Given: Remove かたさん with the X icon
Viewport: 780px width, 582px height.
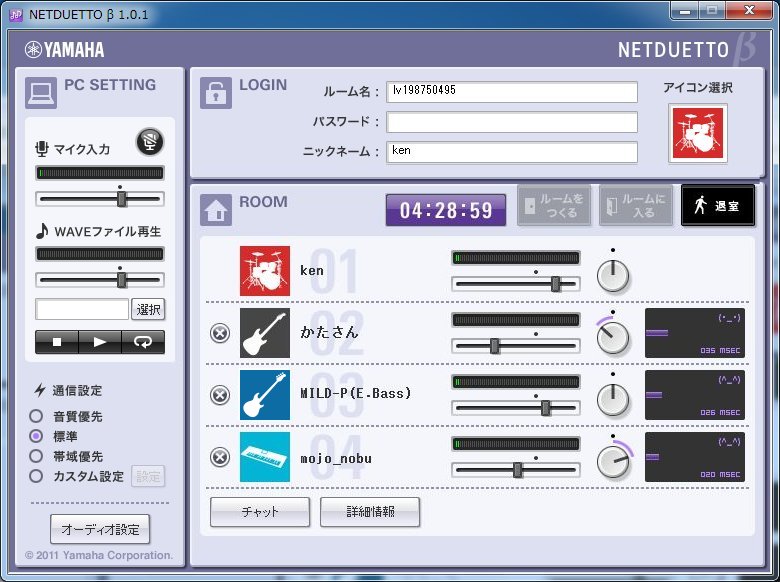Looking at the screenshot, I should [x=220, y=333].
